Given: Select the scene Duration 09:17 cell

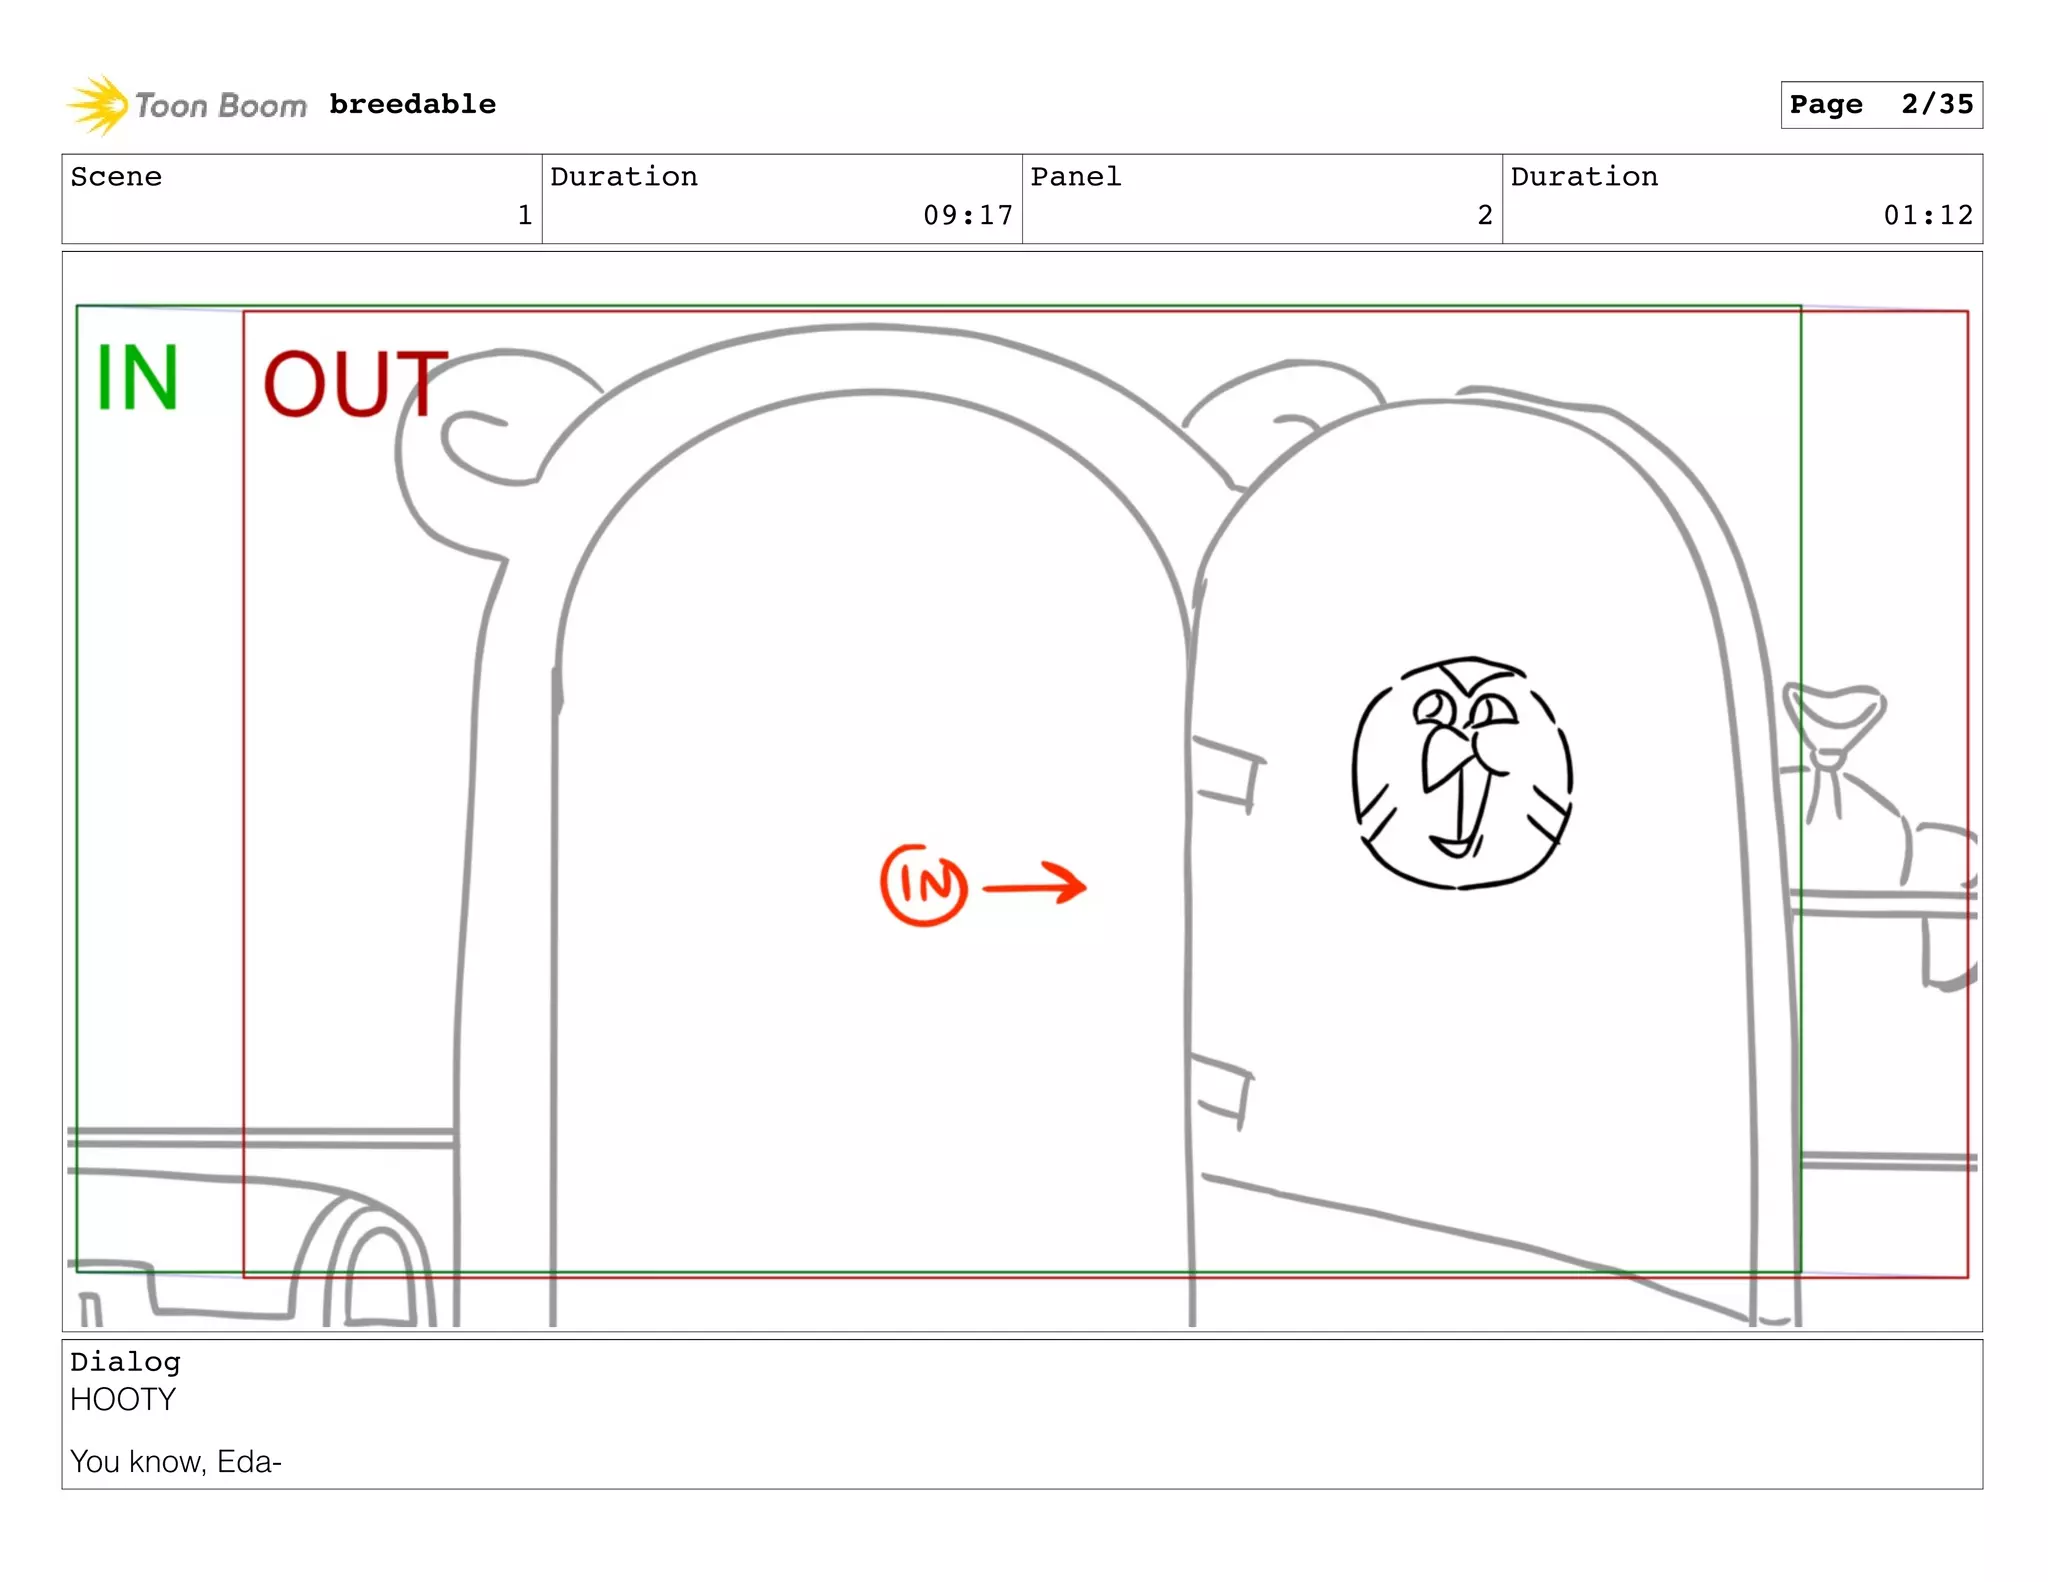Looking at the screenshot, I should pos(781,198).
